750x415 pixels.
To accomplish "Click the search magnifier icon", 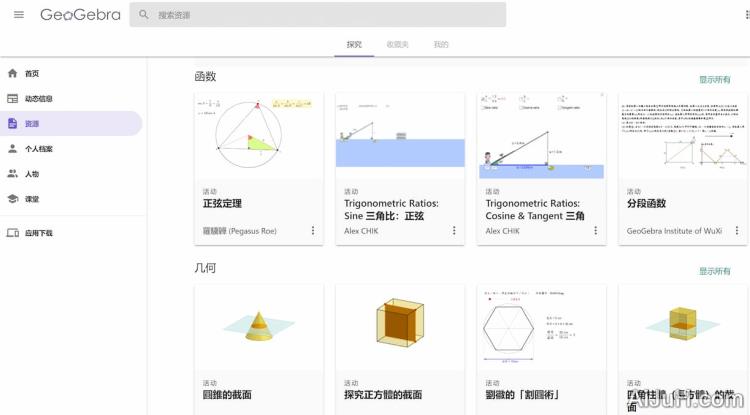I will [x=143, y=15].
